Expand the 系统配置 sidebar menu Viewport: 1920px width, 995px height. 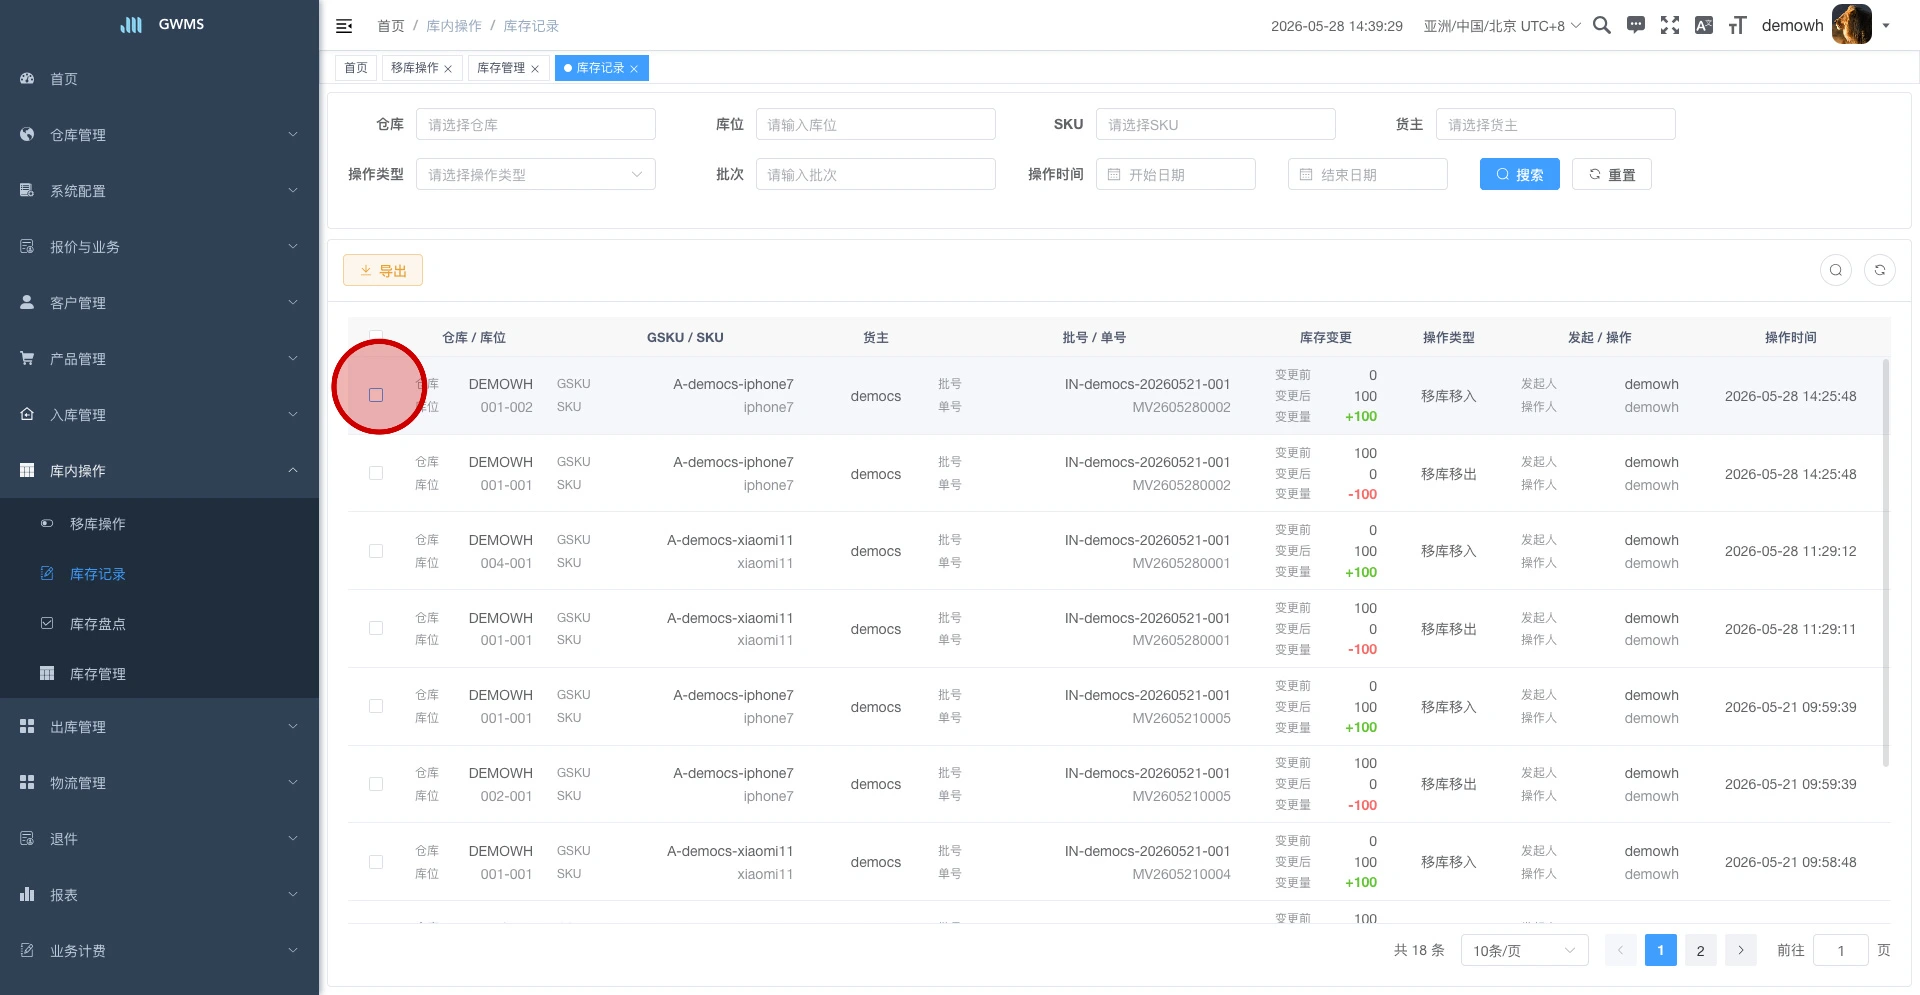[x=160, y=191]
